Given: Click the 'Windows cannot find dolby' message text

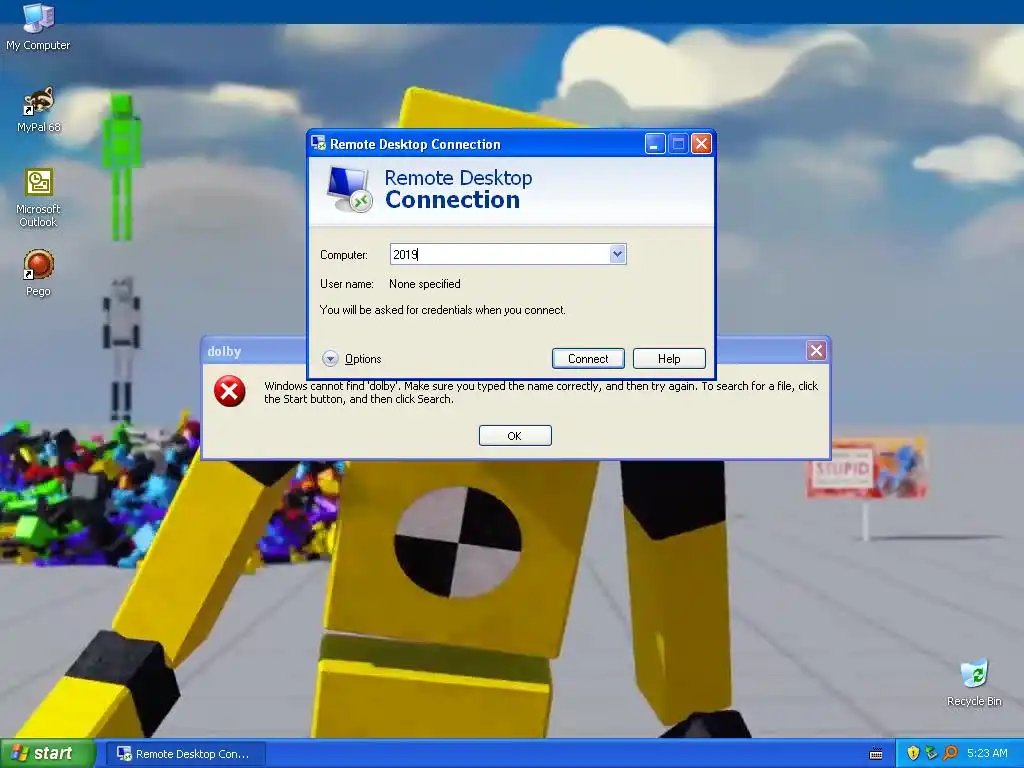Looking at the screenshot, I should [541, 392].
